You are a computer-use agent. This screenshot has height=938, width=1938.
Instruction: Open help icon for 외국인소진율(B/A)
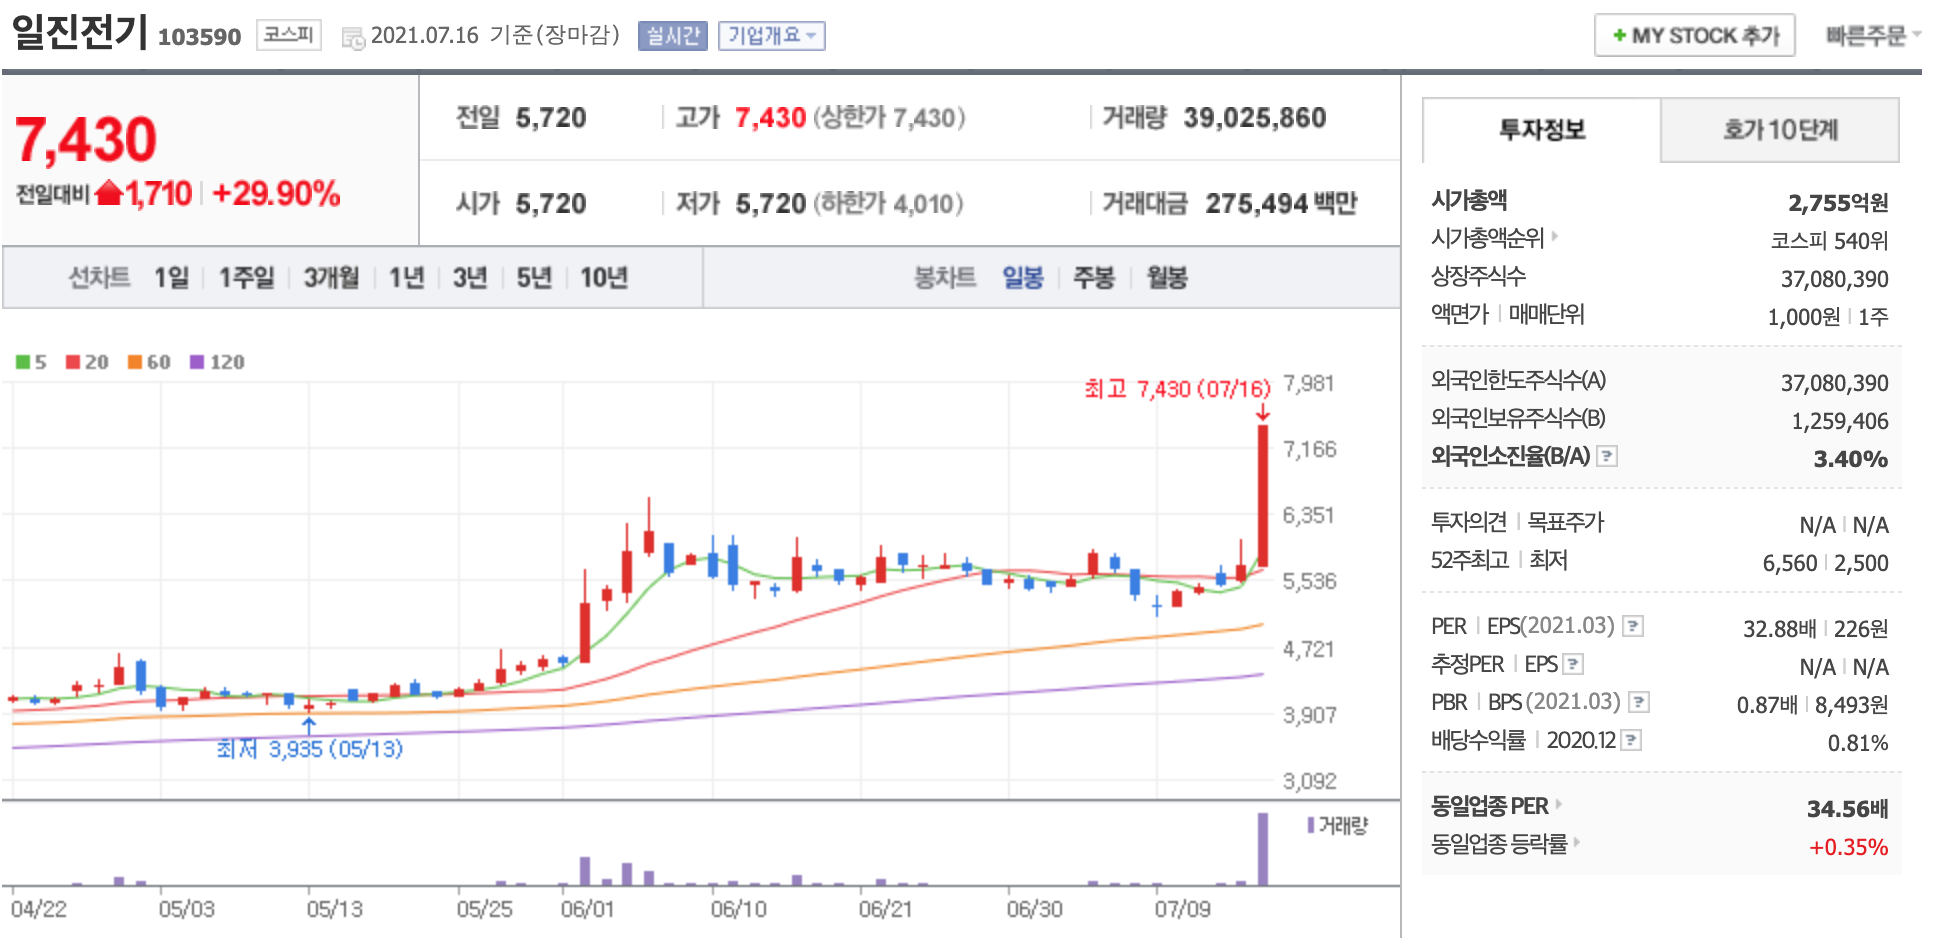click(1606, 456)
